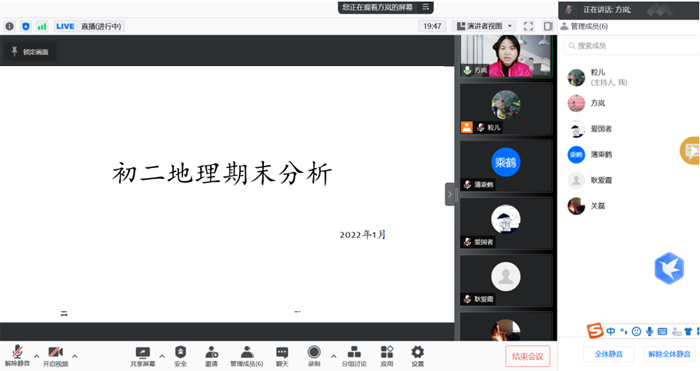Click the Share Screen (共享屏幕) icon
The height and width of the screenshot is (371, 700).
(142, 356)
